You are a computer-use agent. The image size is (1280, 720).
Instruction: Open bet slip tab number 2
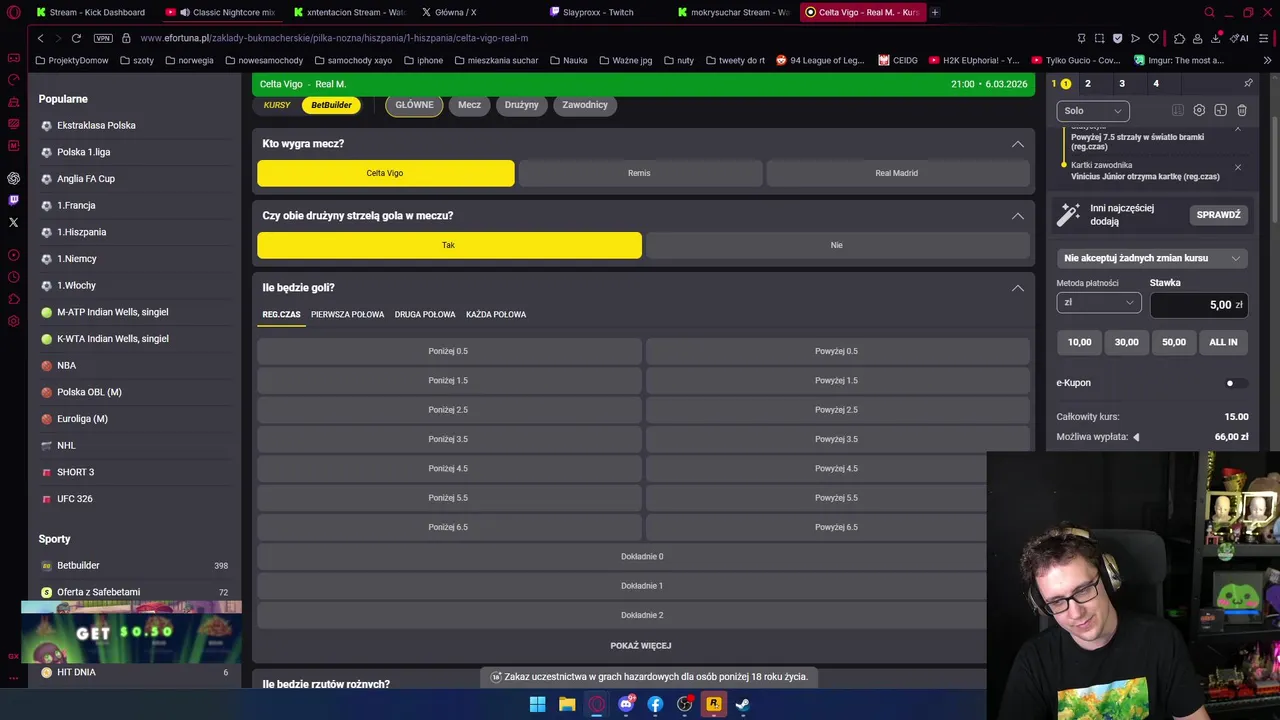[x=1088, y=84]
